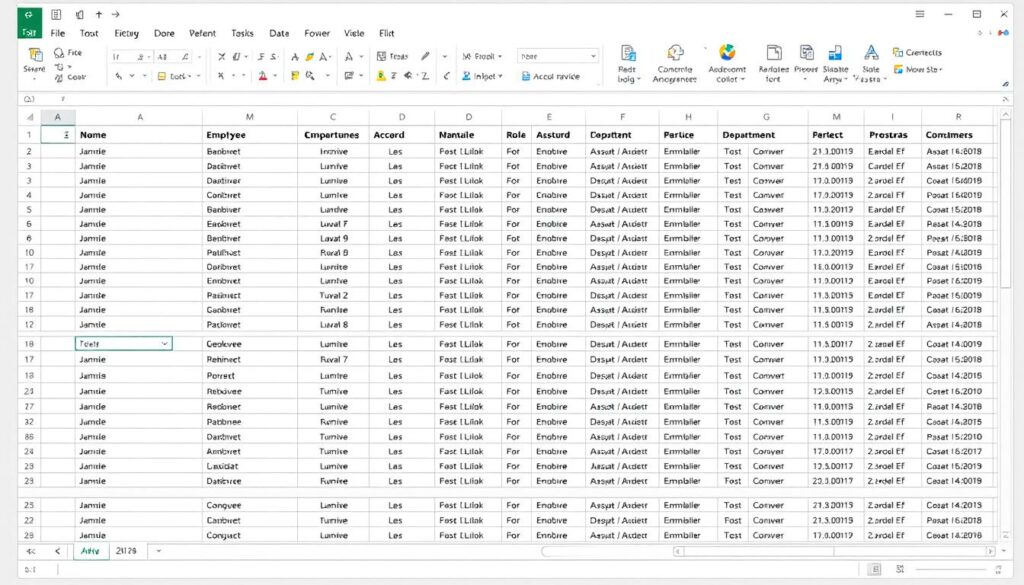
Task: Pick the yellow highlighter pen swatch
Action: (310, 57)
